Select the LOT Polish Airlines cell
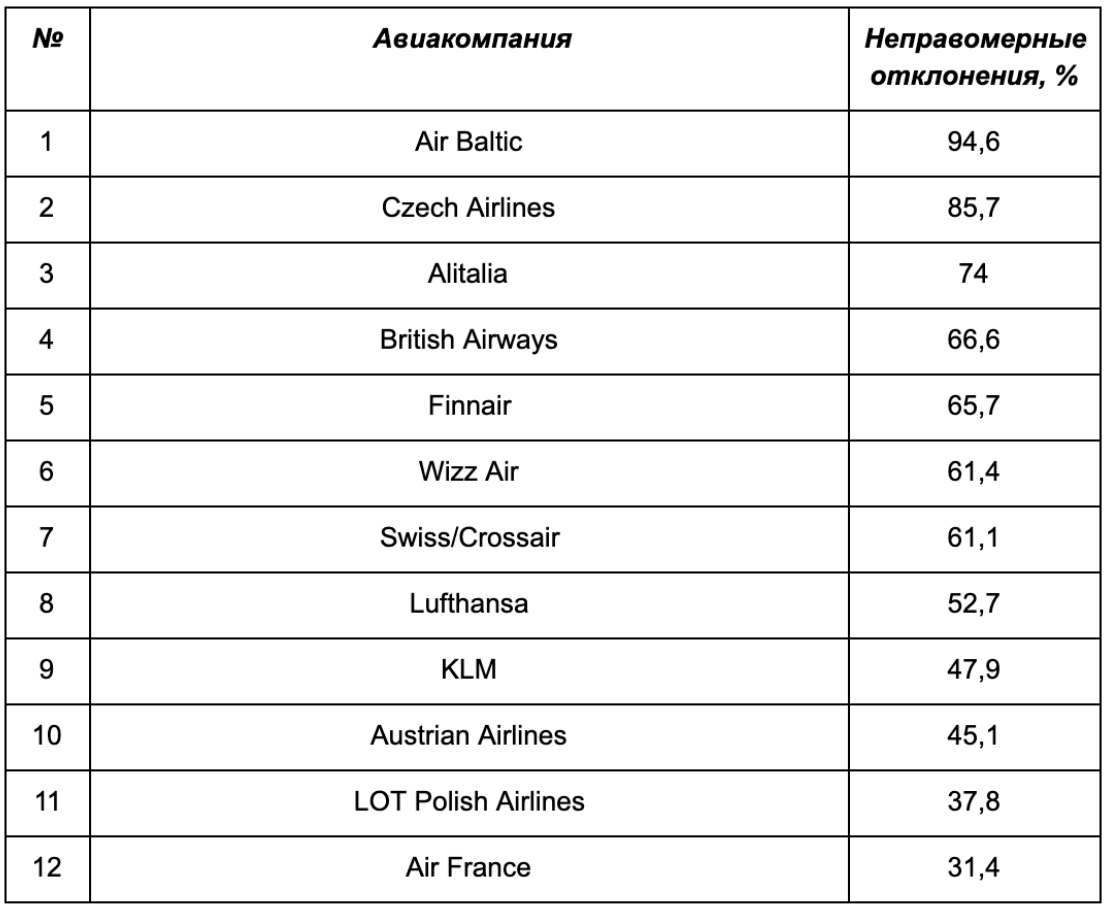This screenshot has width=1108, height=910. (468, 801)
